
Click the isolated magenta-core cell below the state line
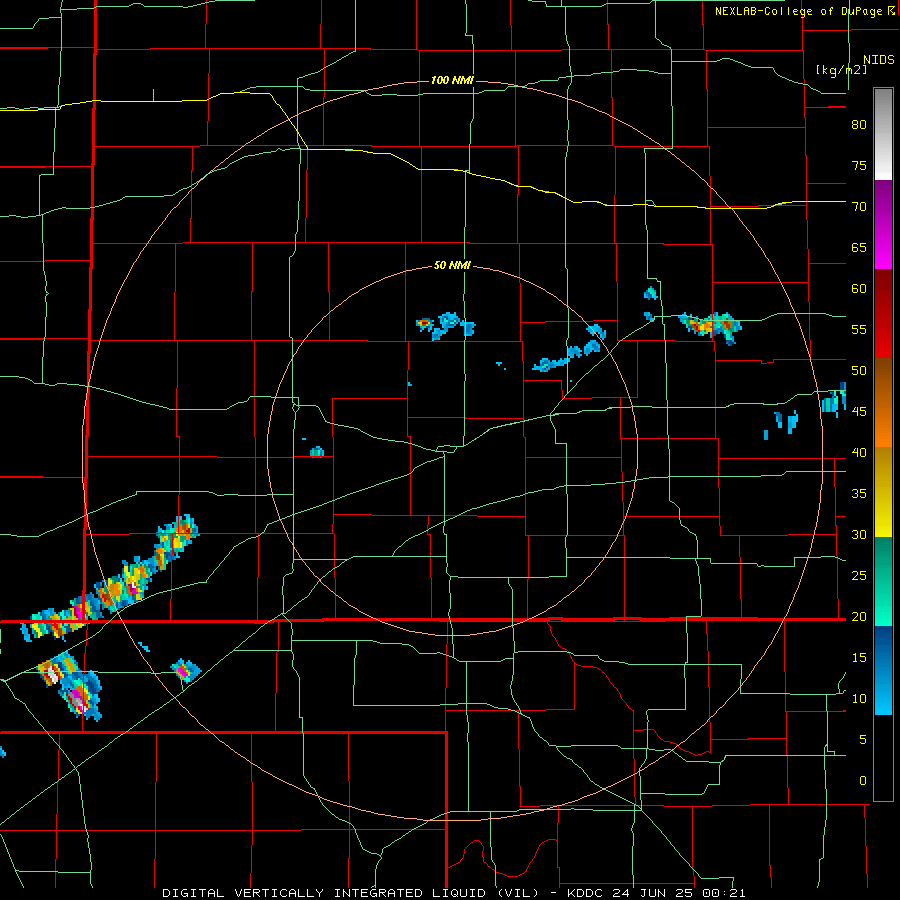coord(186,670)
